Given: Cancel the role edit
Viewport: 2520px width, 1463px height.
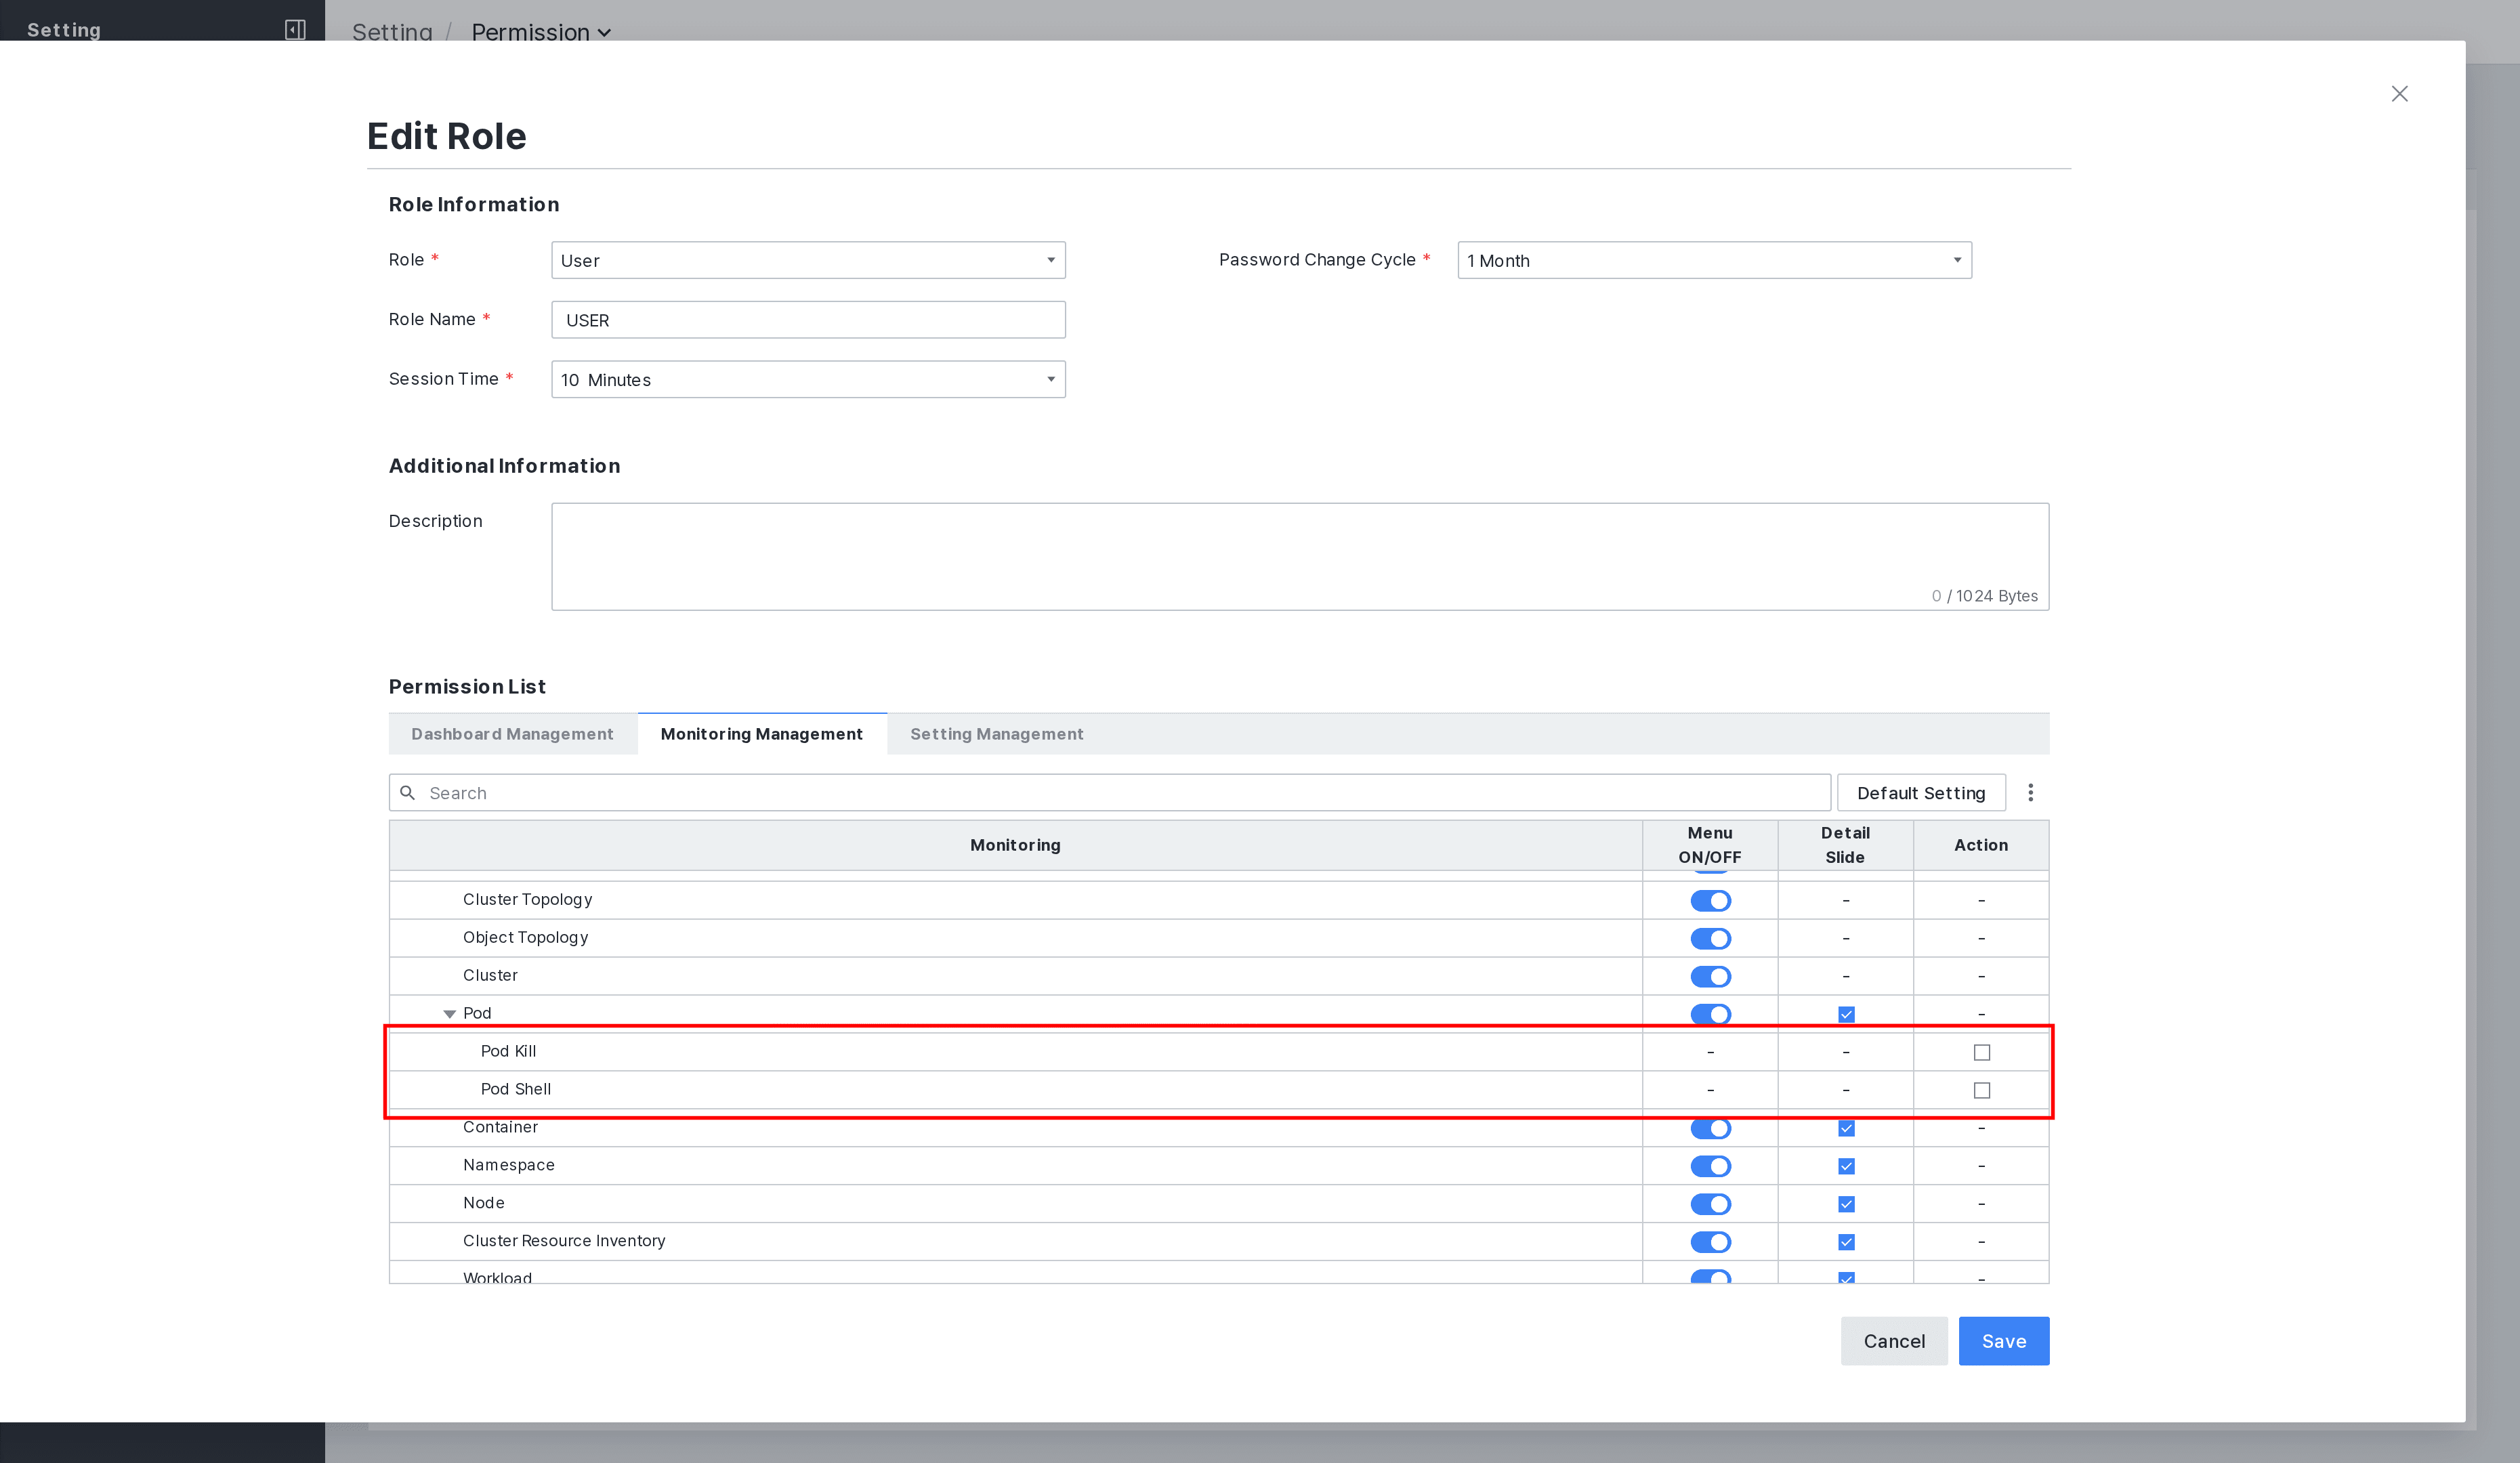Looking at the screenshot, I should 1894,1341.
